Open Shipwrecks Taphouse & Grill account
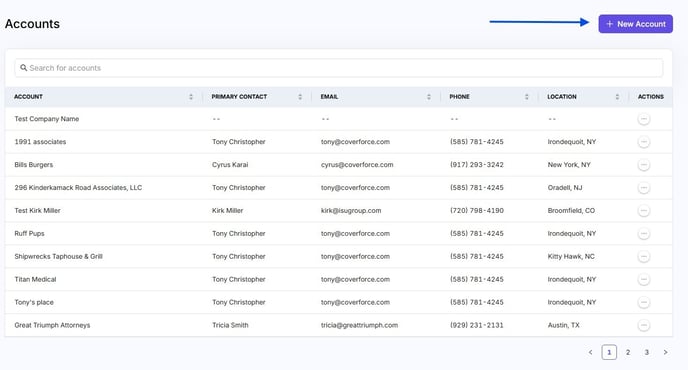This screenshot has height=370, width=688. (58, 256)
